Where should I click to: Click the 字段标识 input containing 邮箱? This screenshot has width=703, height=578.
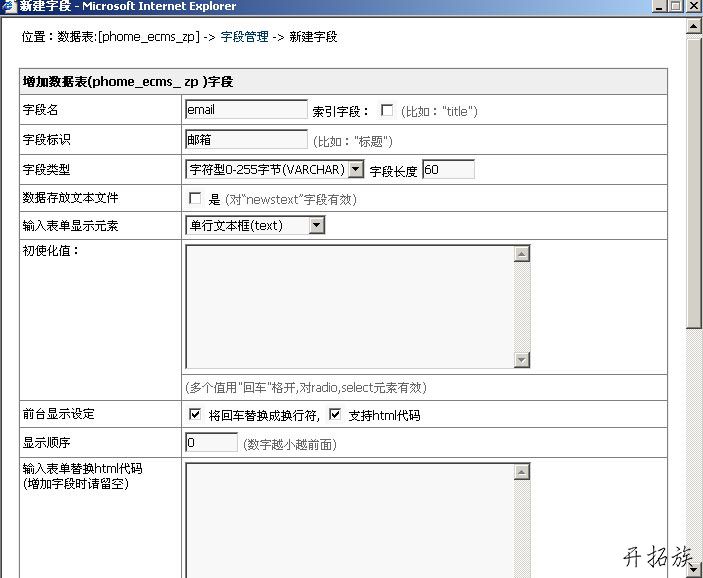[246, 139]
